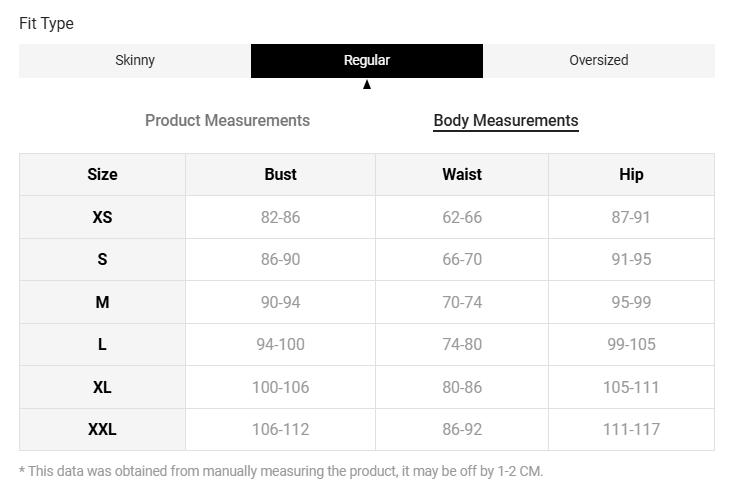
Task: Click the Waist column header
Action: (462, 174)
